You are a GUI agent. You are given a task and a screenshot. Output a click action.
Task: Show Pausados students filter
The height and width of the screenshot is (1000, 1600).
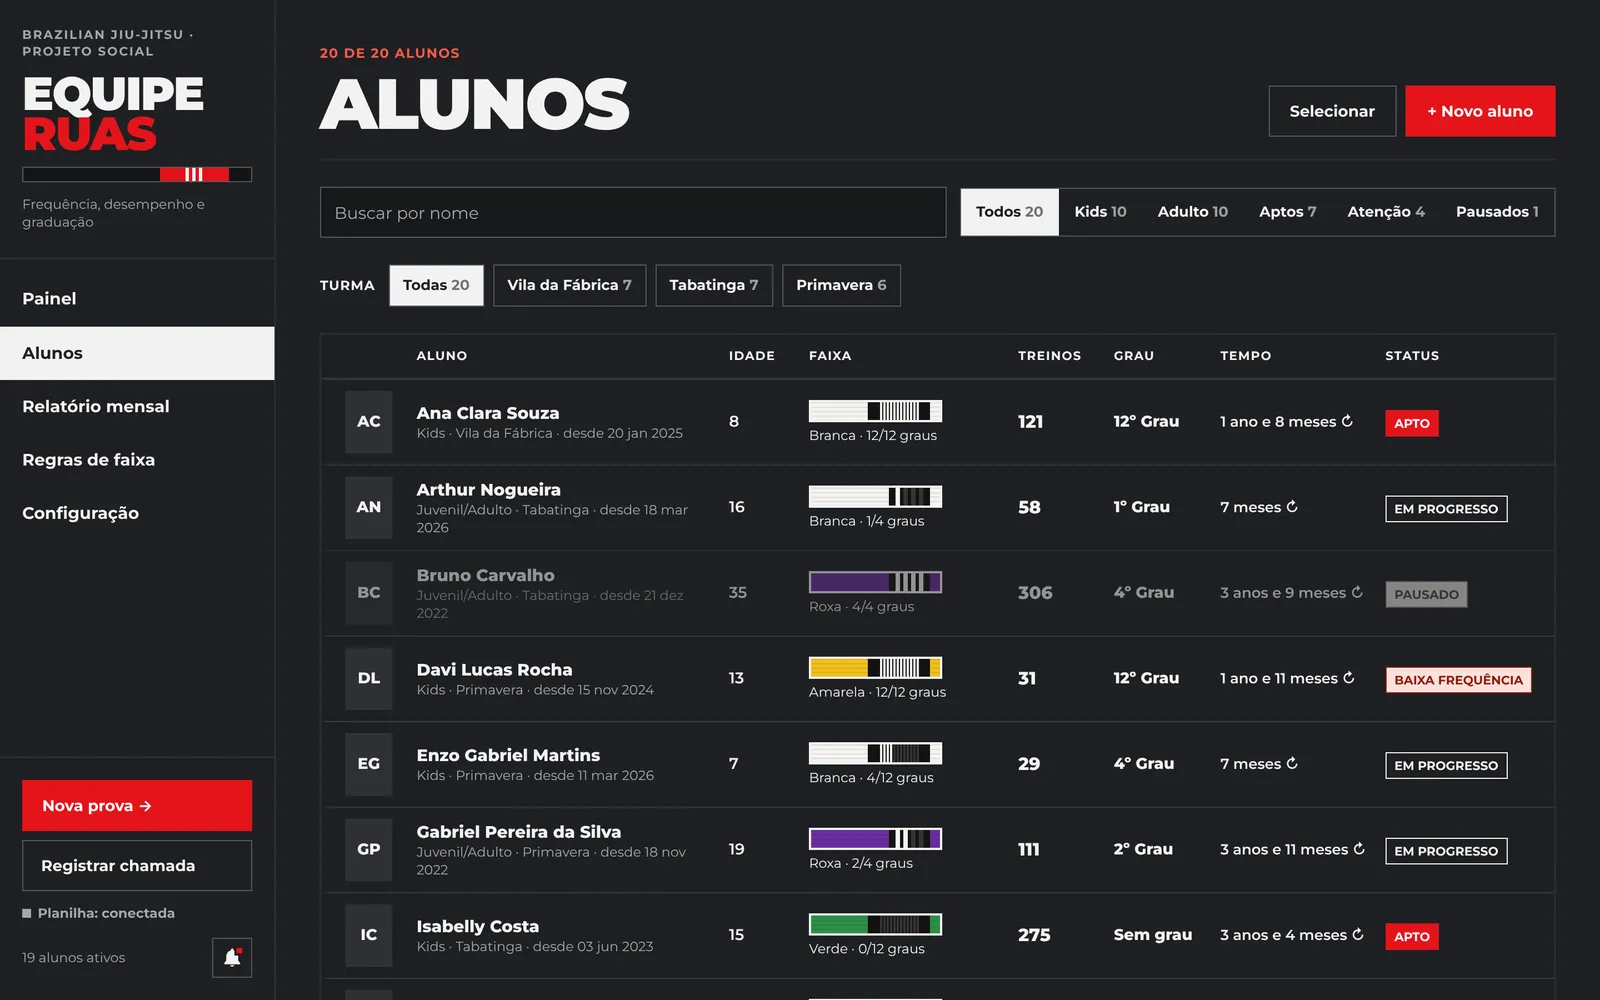[x=1497, y=212]
